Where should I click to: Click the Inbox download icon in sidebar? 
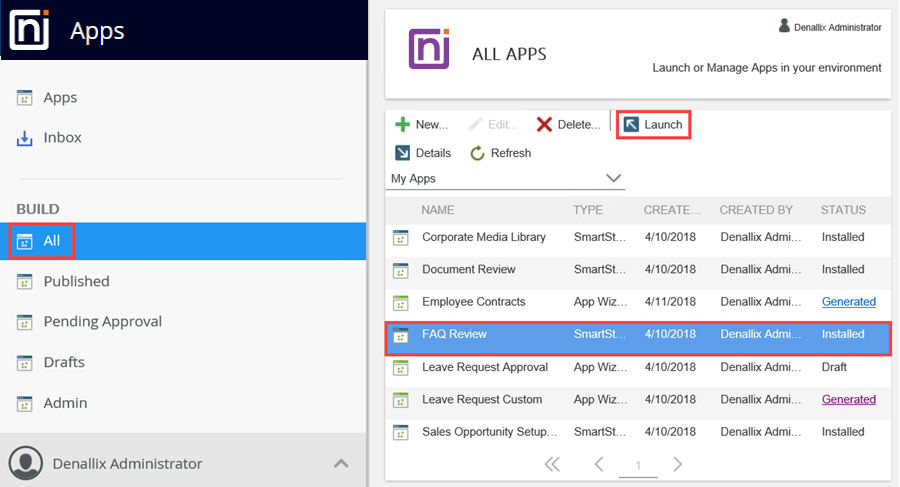pyautogui.click(x=26, y=138)
